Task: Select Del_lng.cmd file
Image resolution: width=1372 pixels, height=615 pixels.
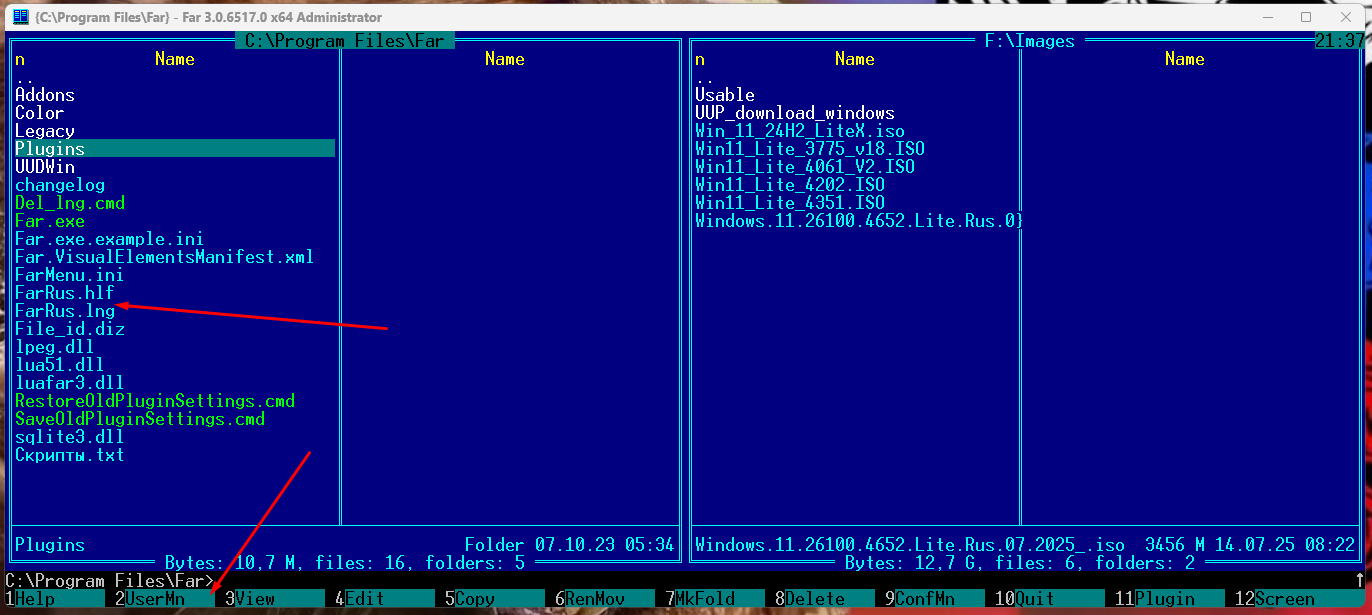Action: 70,203
